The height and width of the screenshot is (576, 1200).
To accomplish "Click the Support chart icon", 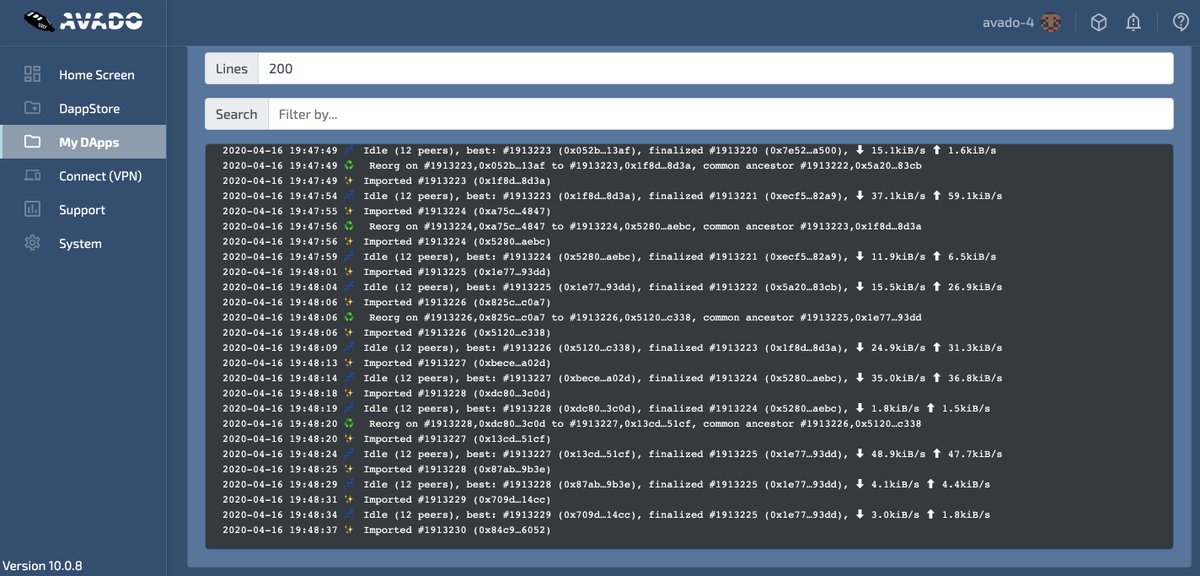I will pos(32,209).
